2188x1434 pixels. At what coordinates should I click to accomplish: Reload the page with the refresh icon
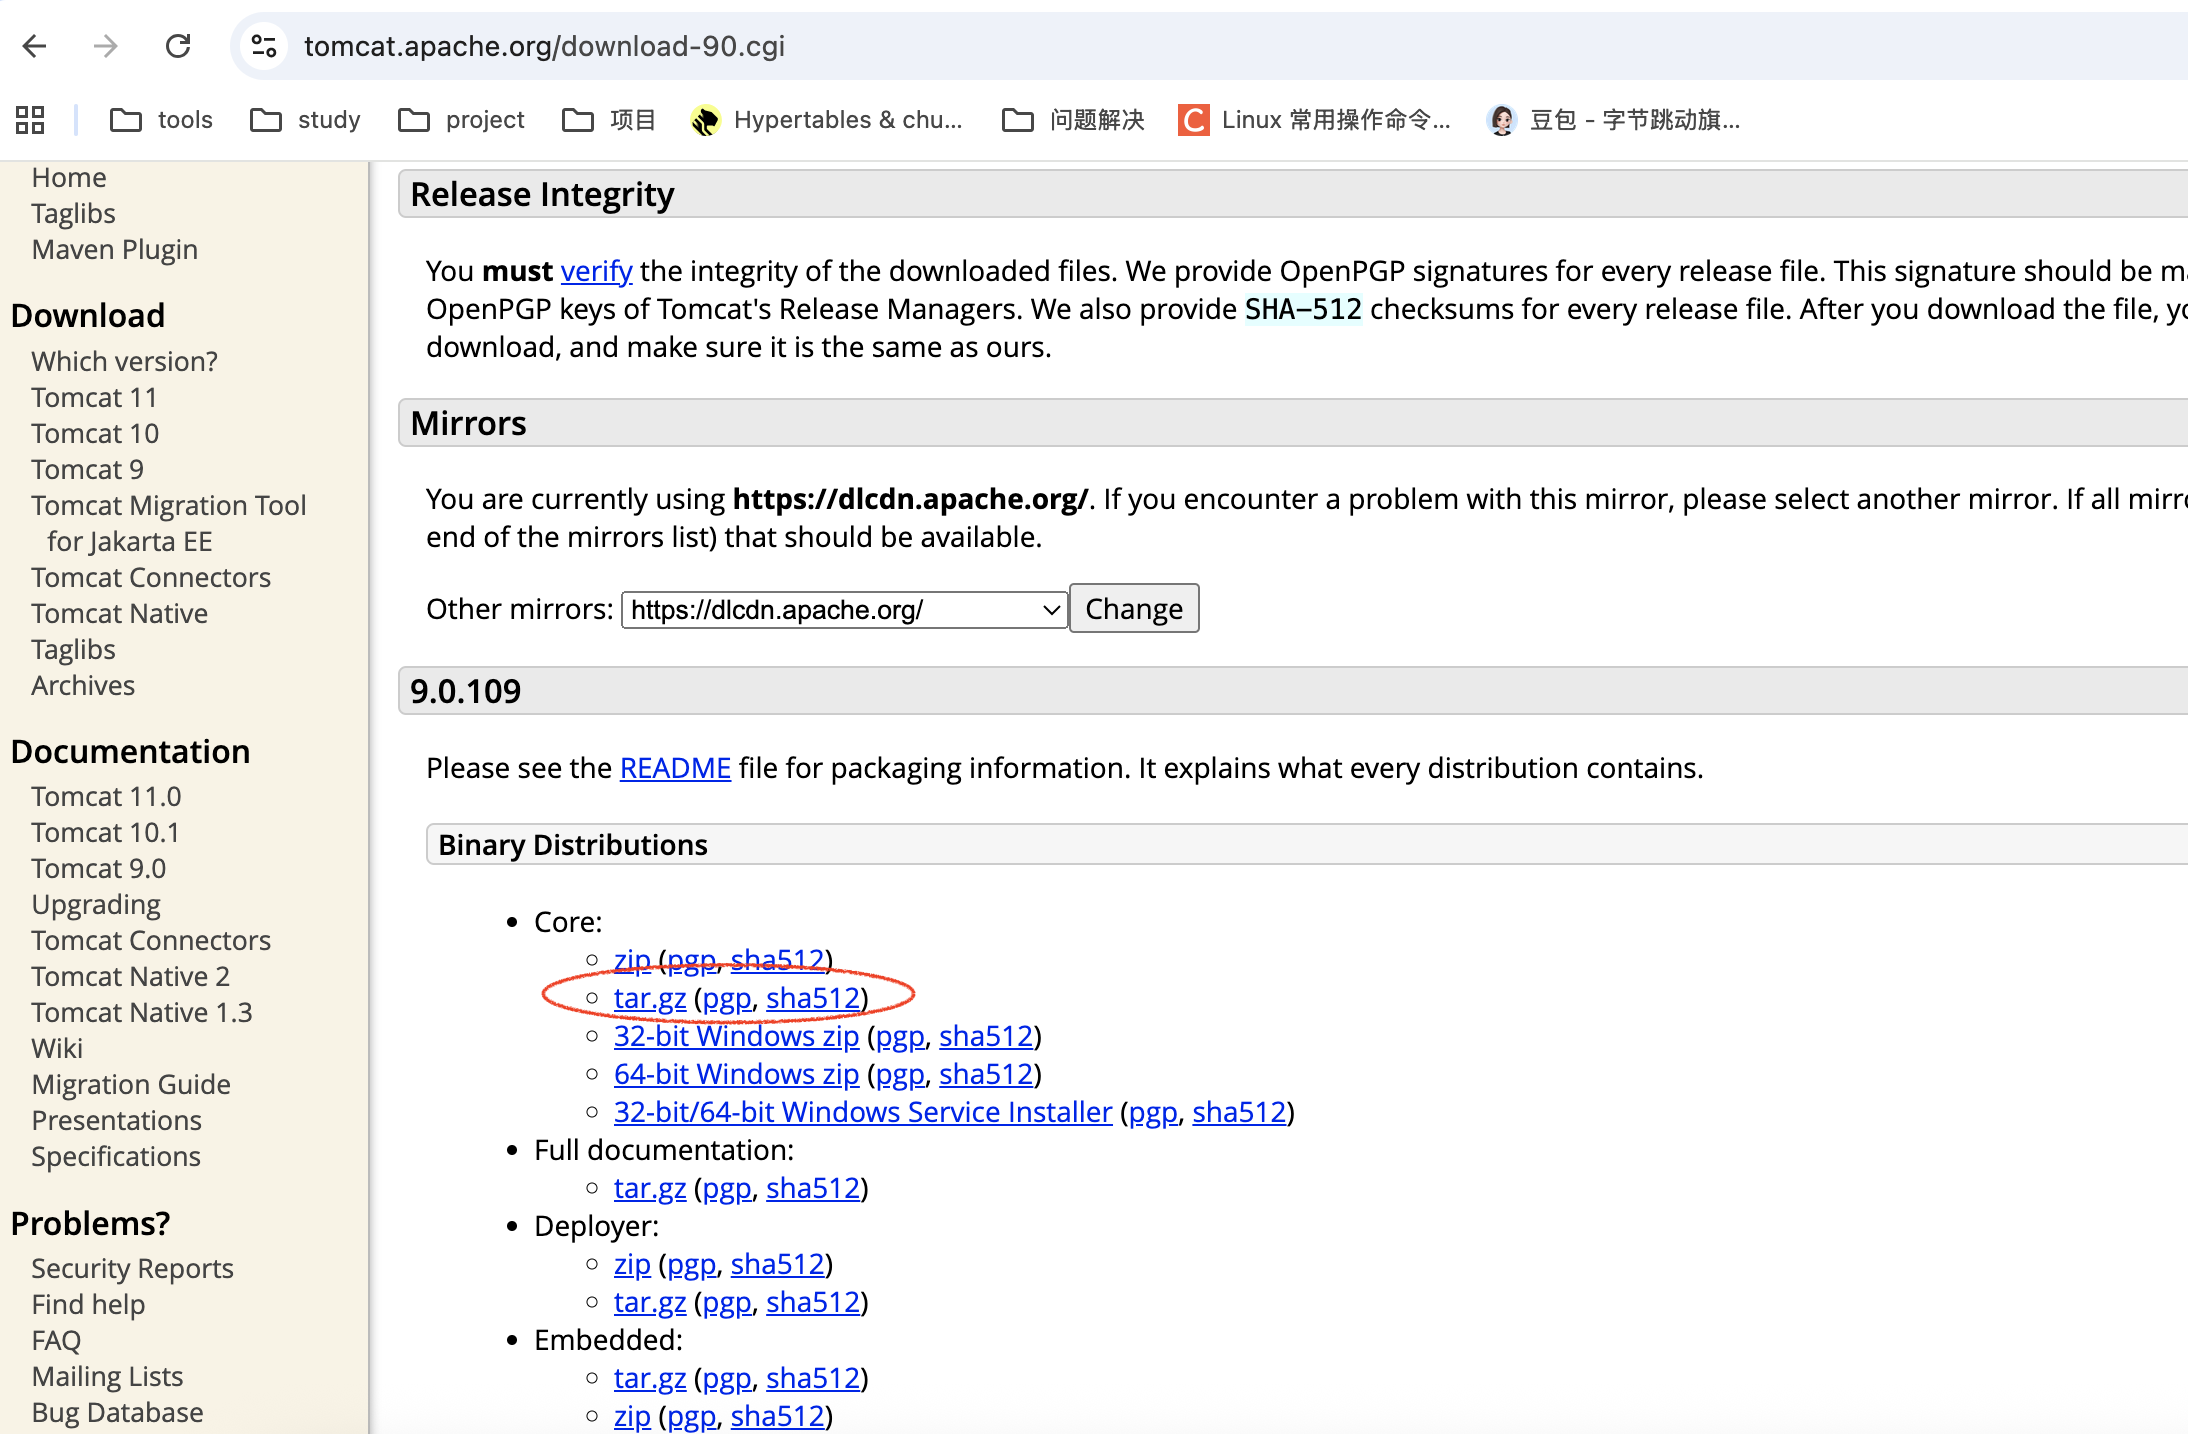click(x=178, y=46)
